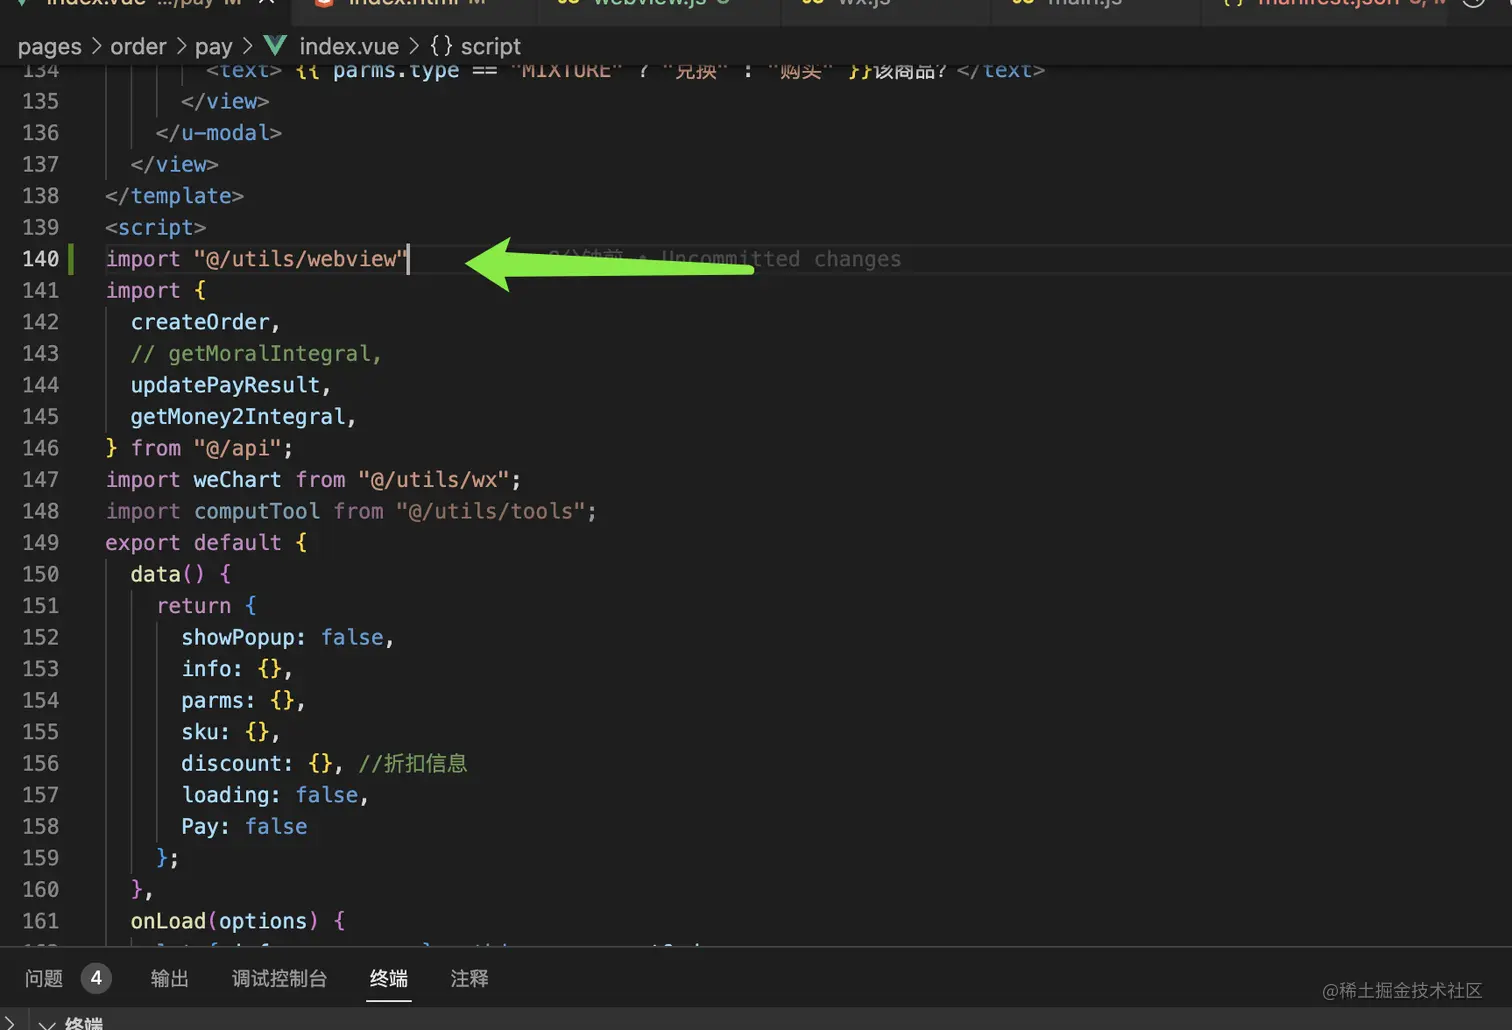1512x1030 pixels.
Task: Click the Vue file icon in the breadcrumb
Action: (x=275, y=46)
